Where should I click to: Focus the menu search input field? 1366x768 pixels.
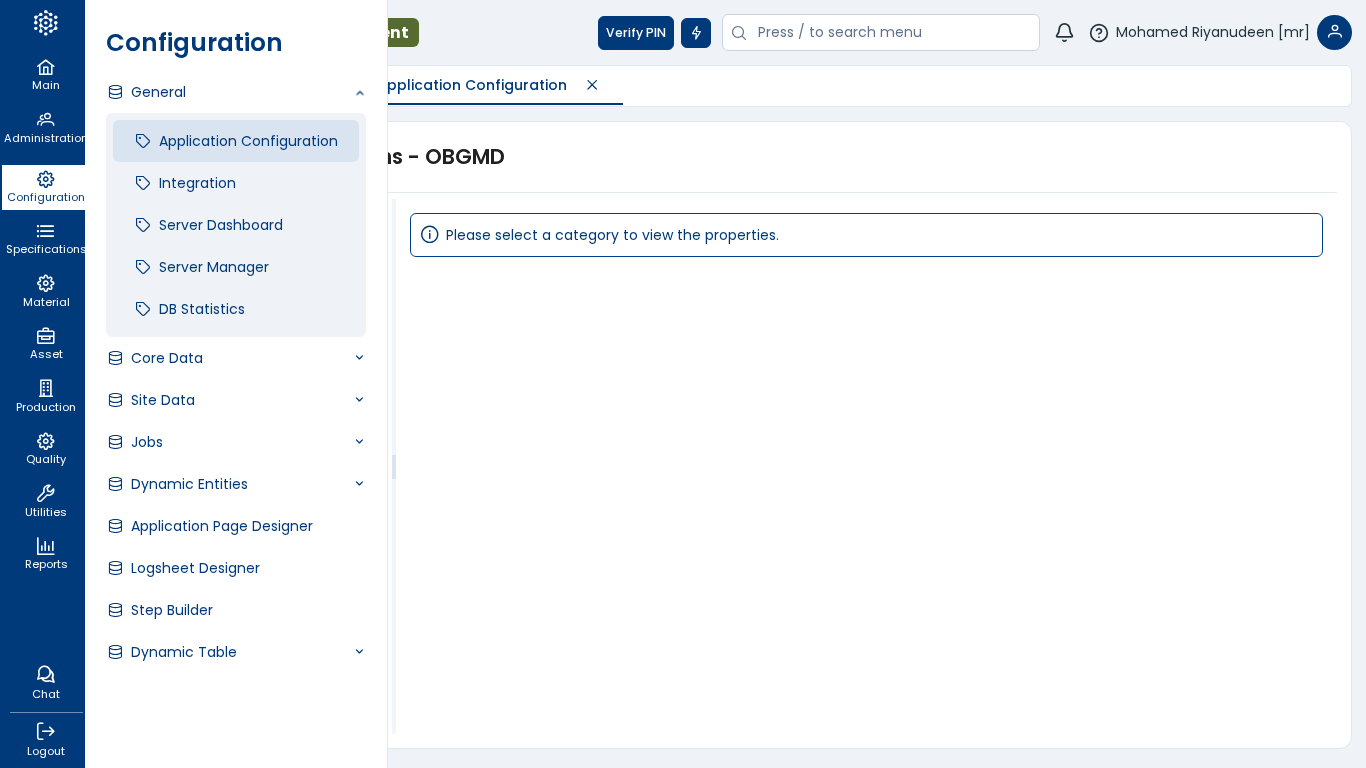coord(890,33)
